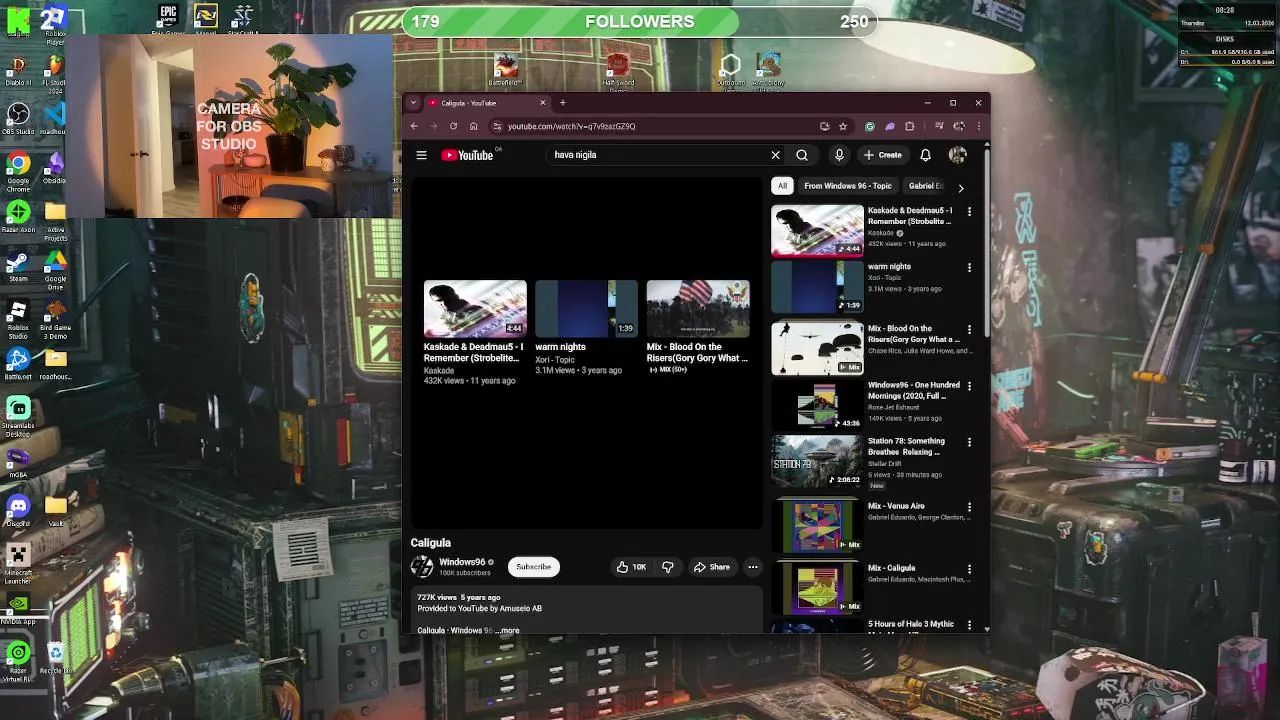This screenshot has height=720, width=1280.
Task: Subscribe to the Windows96 channel
Action: (533, 567)
